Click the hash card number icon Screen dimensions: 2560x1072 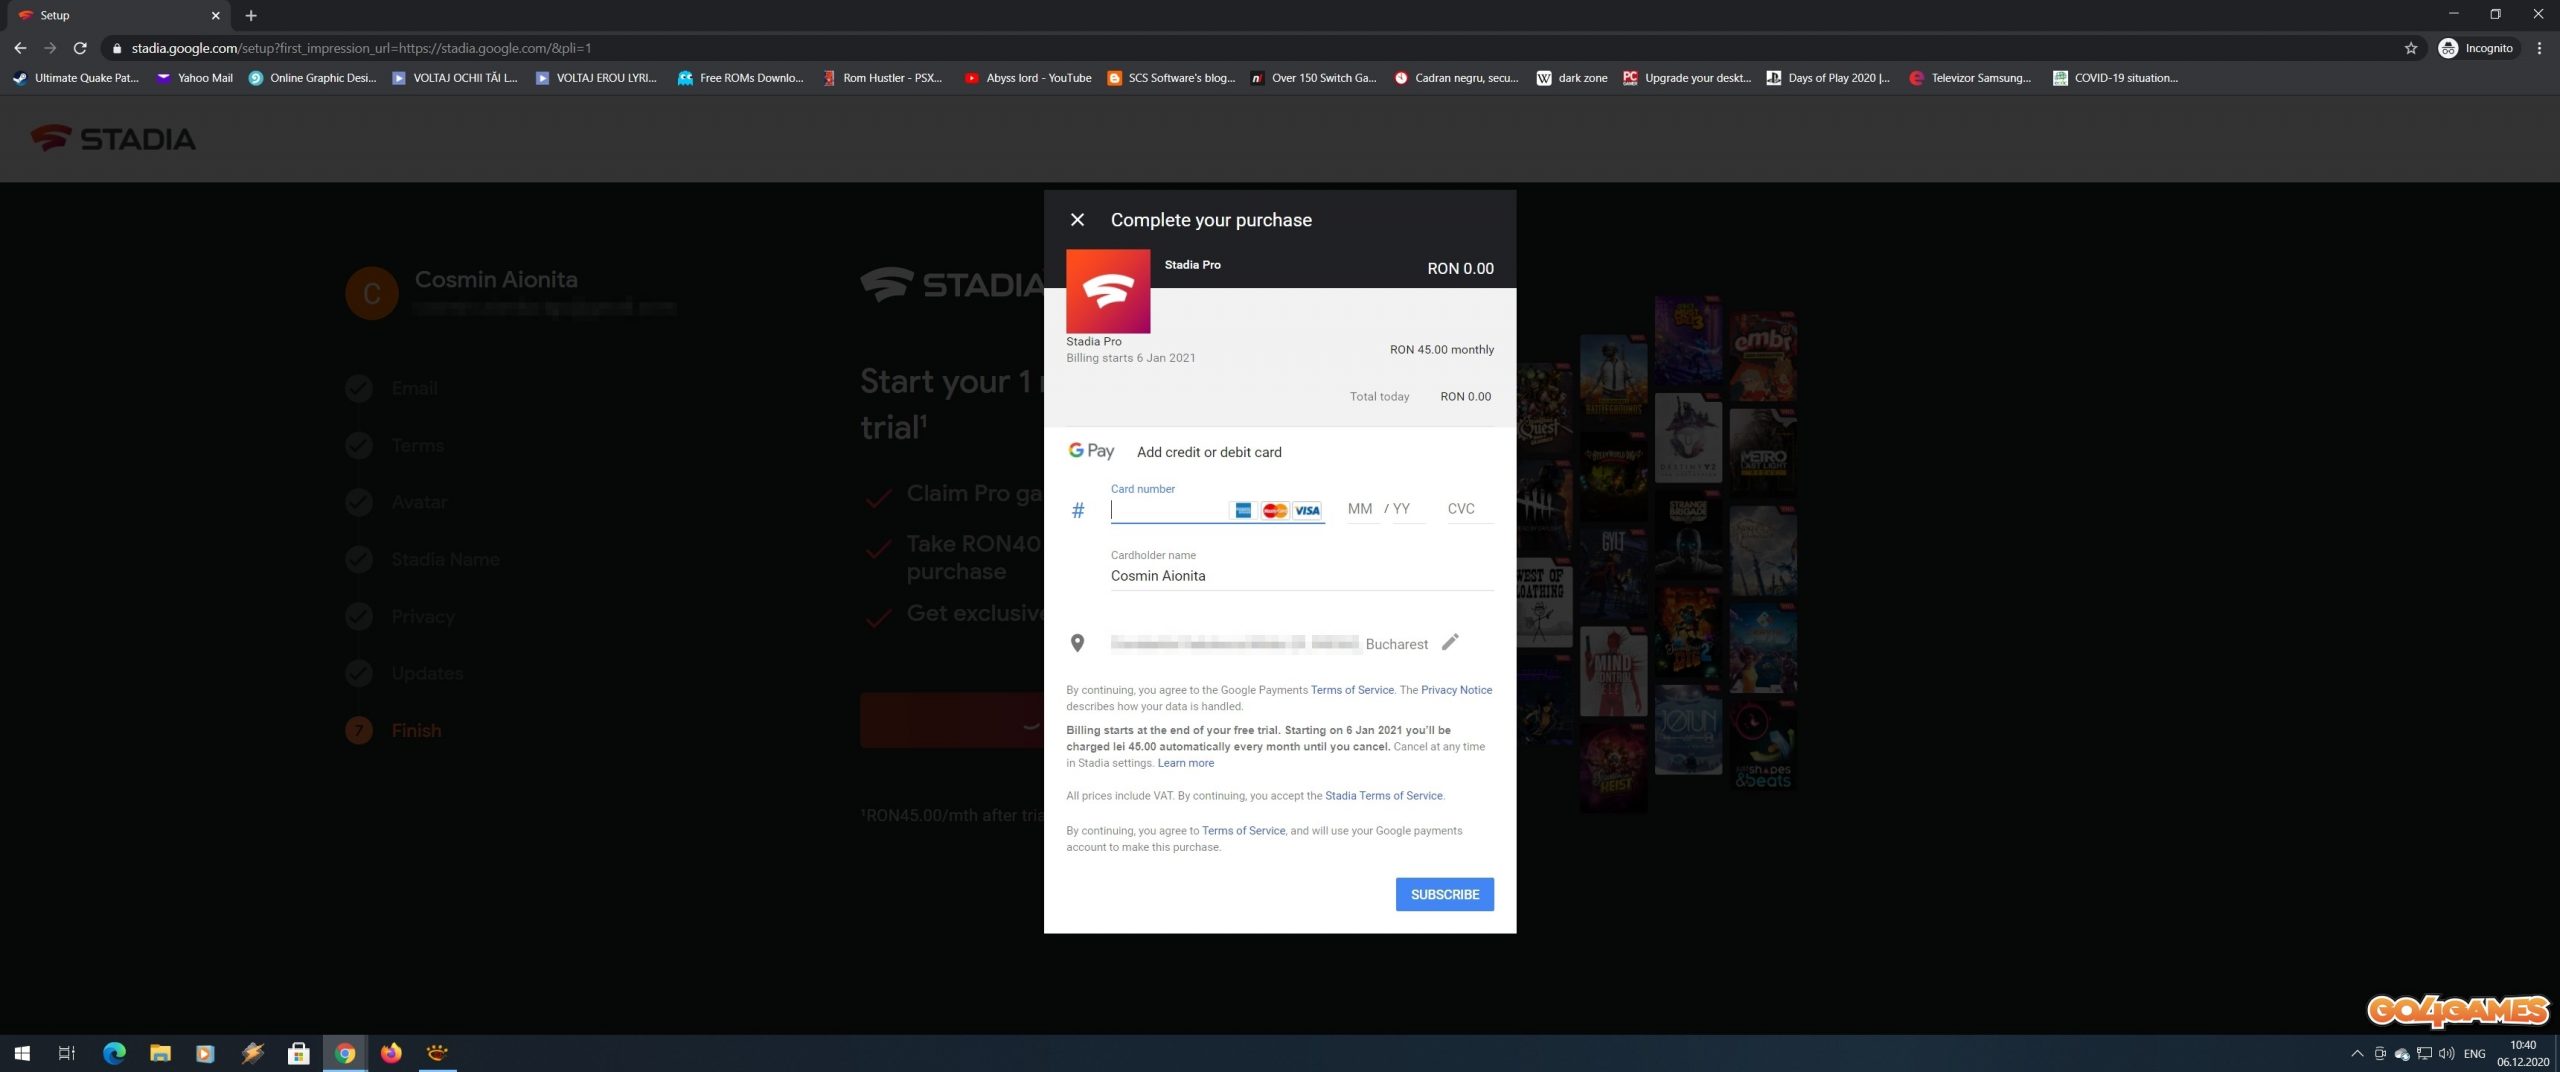point(1077,511)
